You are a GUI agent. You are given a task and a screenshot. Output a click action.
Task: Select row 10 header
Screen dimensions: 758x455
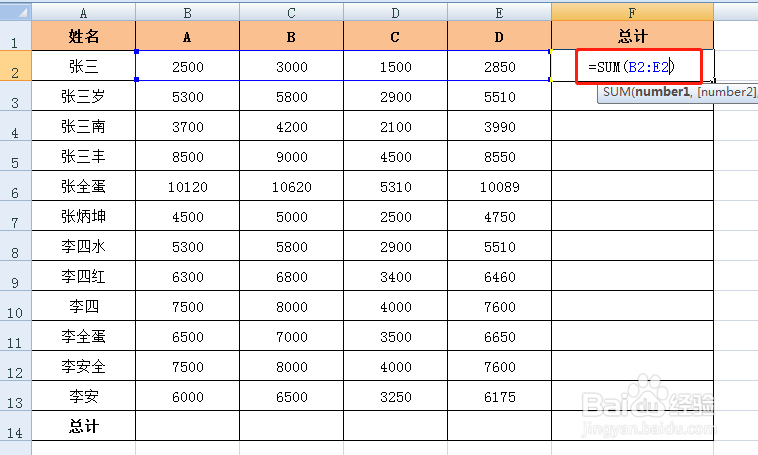[15, 306]
